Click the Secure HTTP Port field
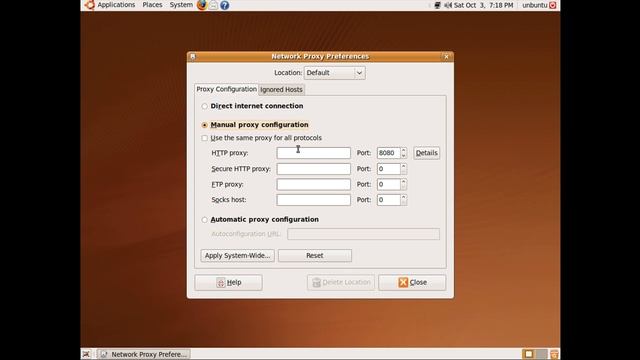This screenshot has height=360, width=640. click(388, 169)
